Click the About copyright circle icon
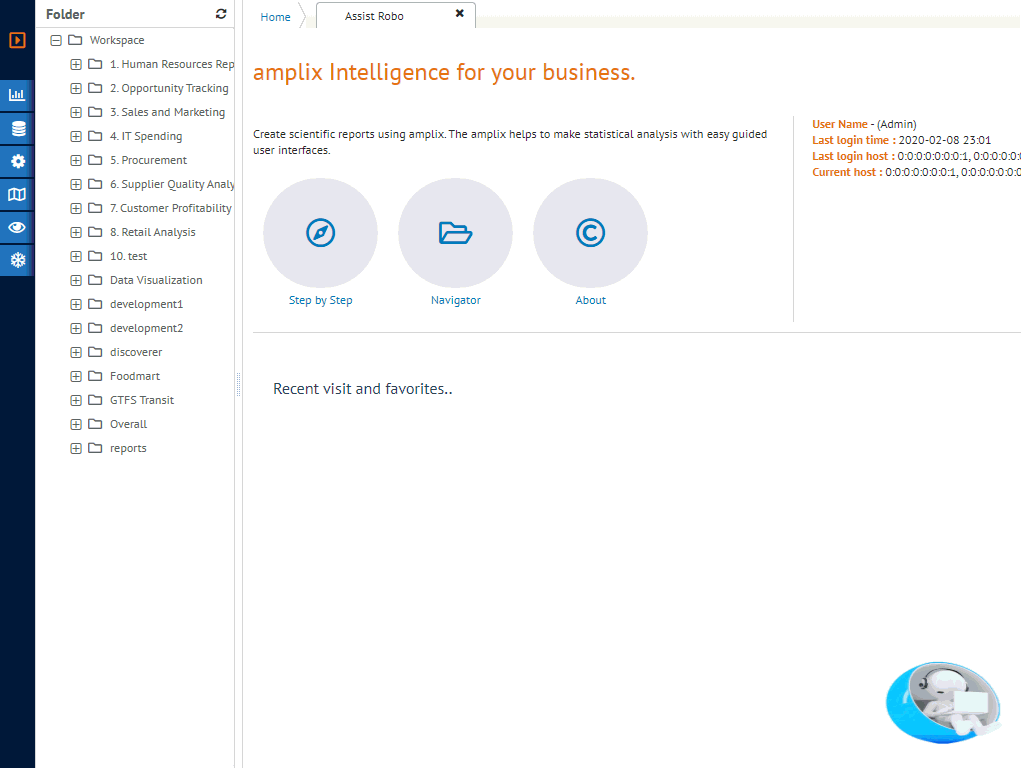This screenshot has width=1024, height=768. [590, 232]
